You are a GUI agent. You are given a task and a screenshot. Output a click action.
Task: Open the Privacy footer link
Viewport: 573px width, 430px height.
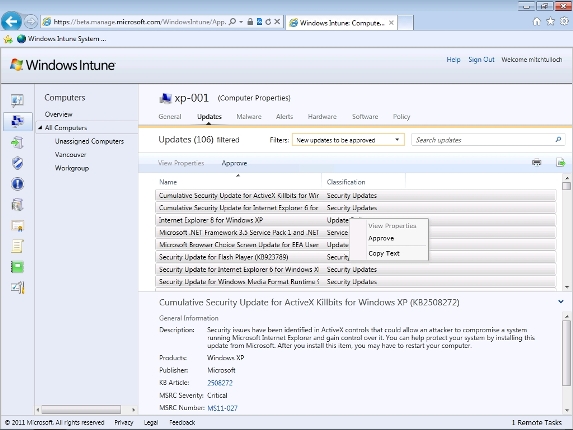(x=124, y=422)
